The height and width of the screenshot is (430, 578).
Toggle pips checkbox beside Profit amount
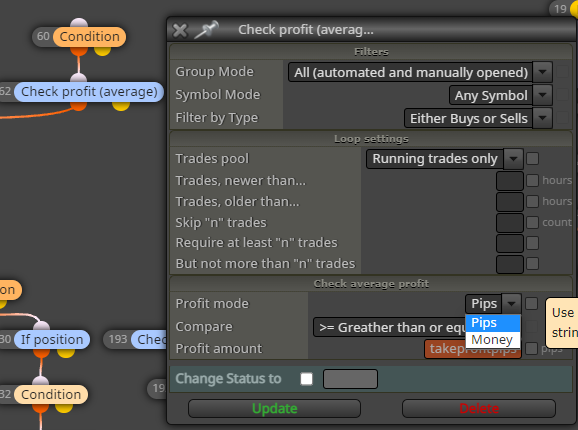tap(532, 349)
